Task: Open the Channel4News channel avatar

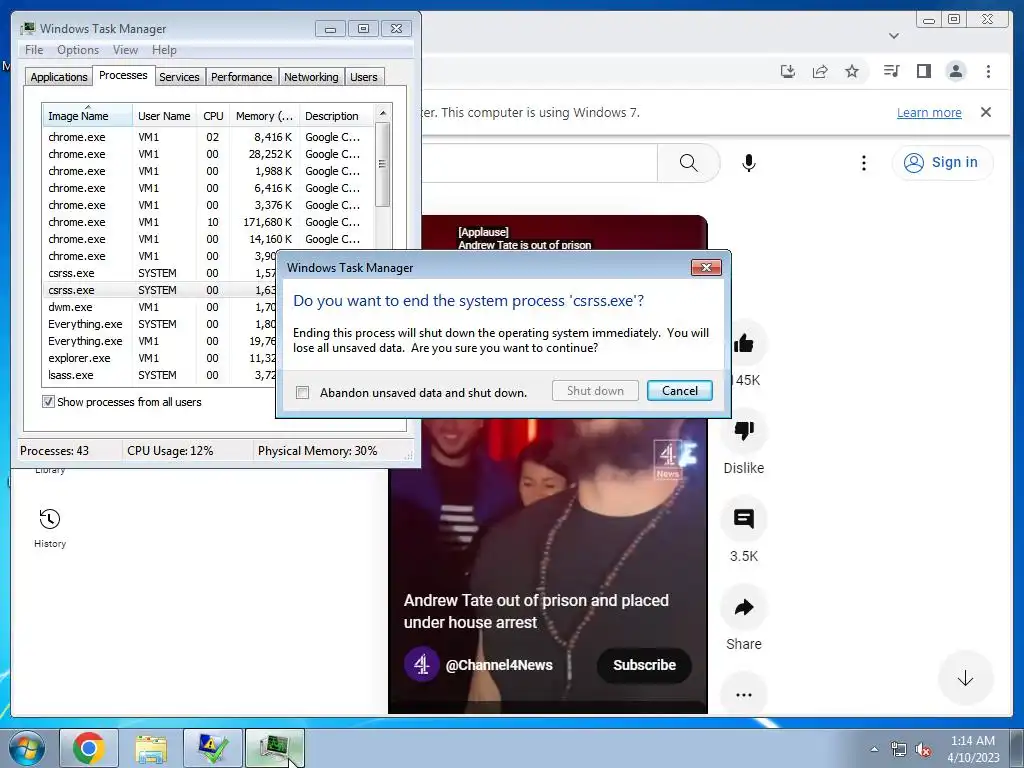Action: pos(421,665)
